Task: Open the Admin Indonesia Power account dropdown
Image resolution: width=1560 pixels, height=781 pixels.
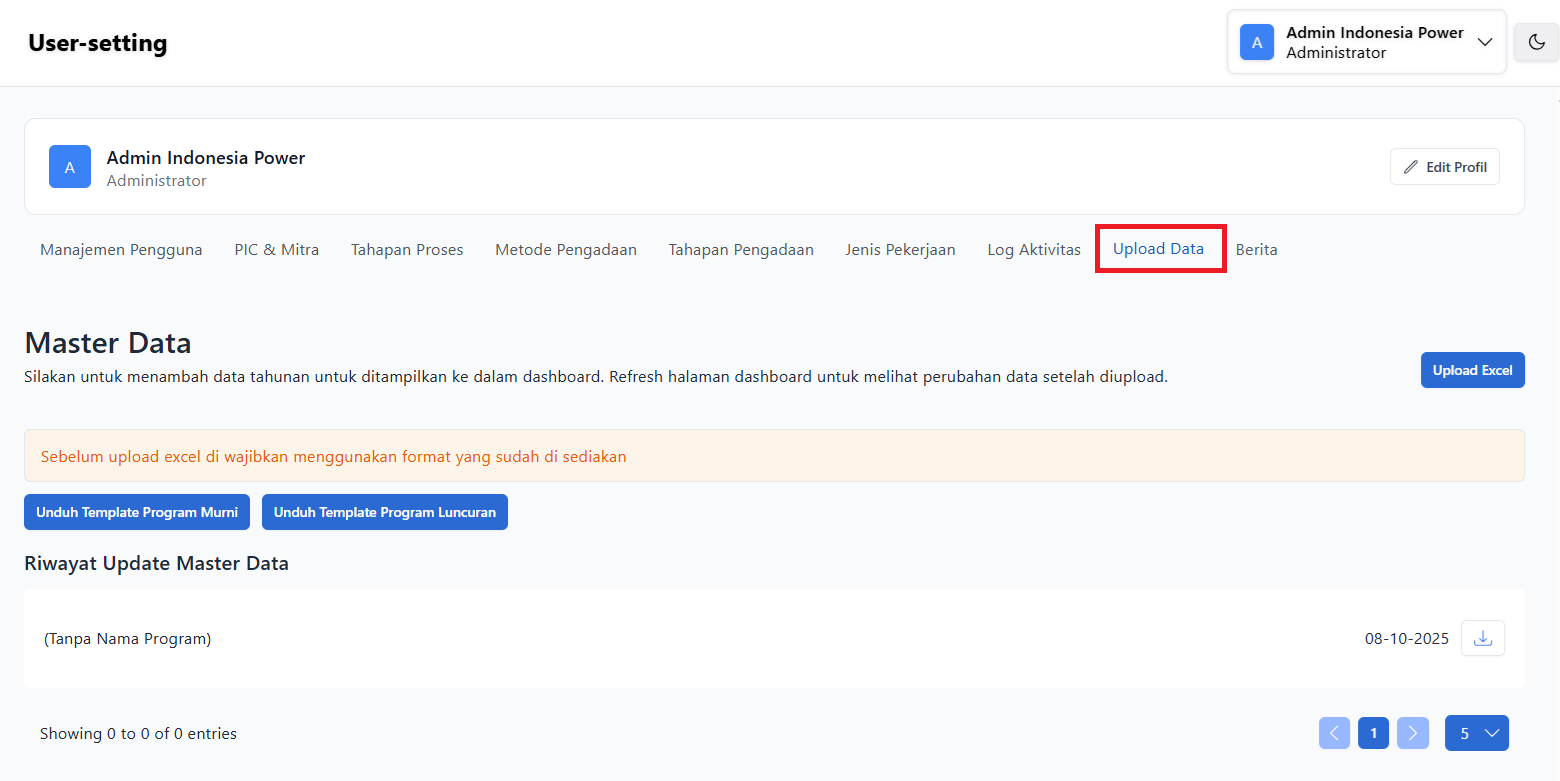Action: coord(1484,42)
